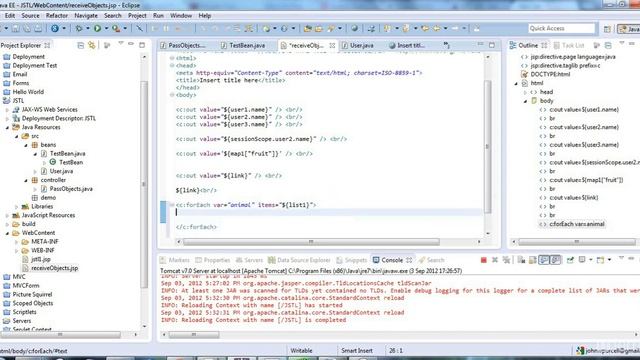This screenshot has height=360, width=640.
Task: Click the blue globe web browser icon
Action: click(x=354, y=28)
